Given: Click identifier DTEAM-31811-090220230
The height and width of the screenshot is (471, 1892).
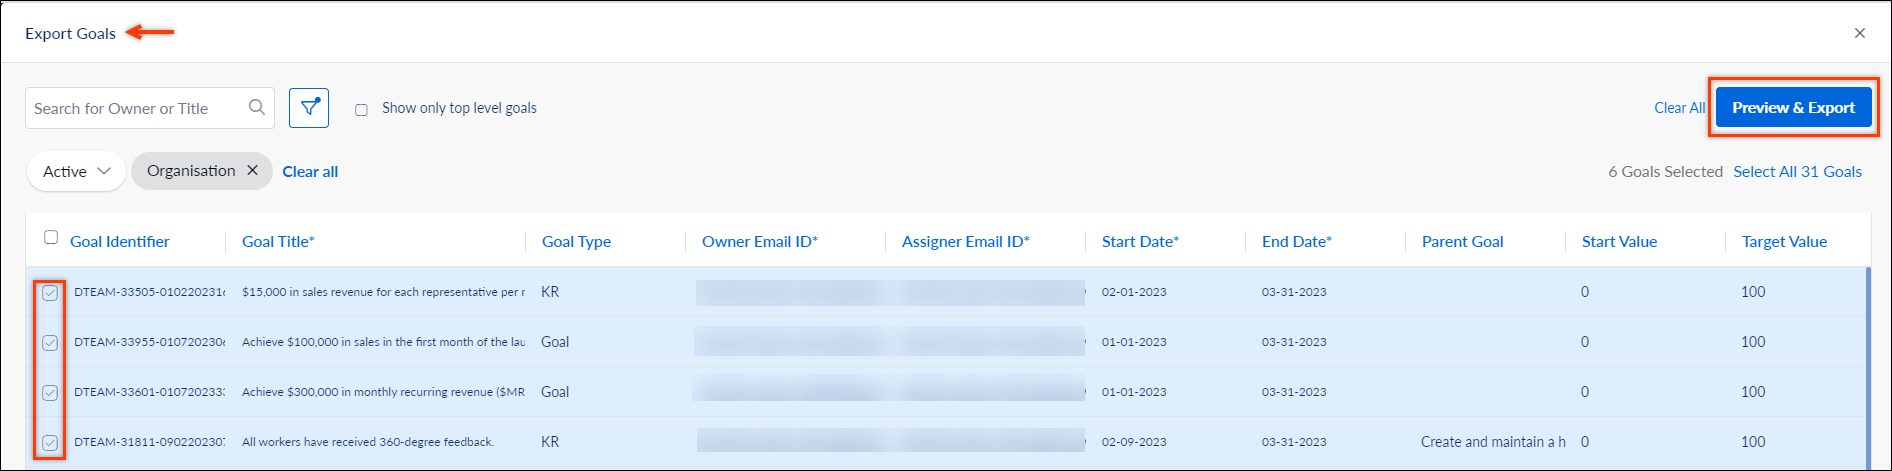Looking at the screenshot, I should 149,442.
